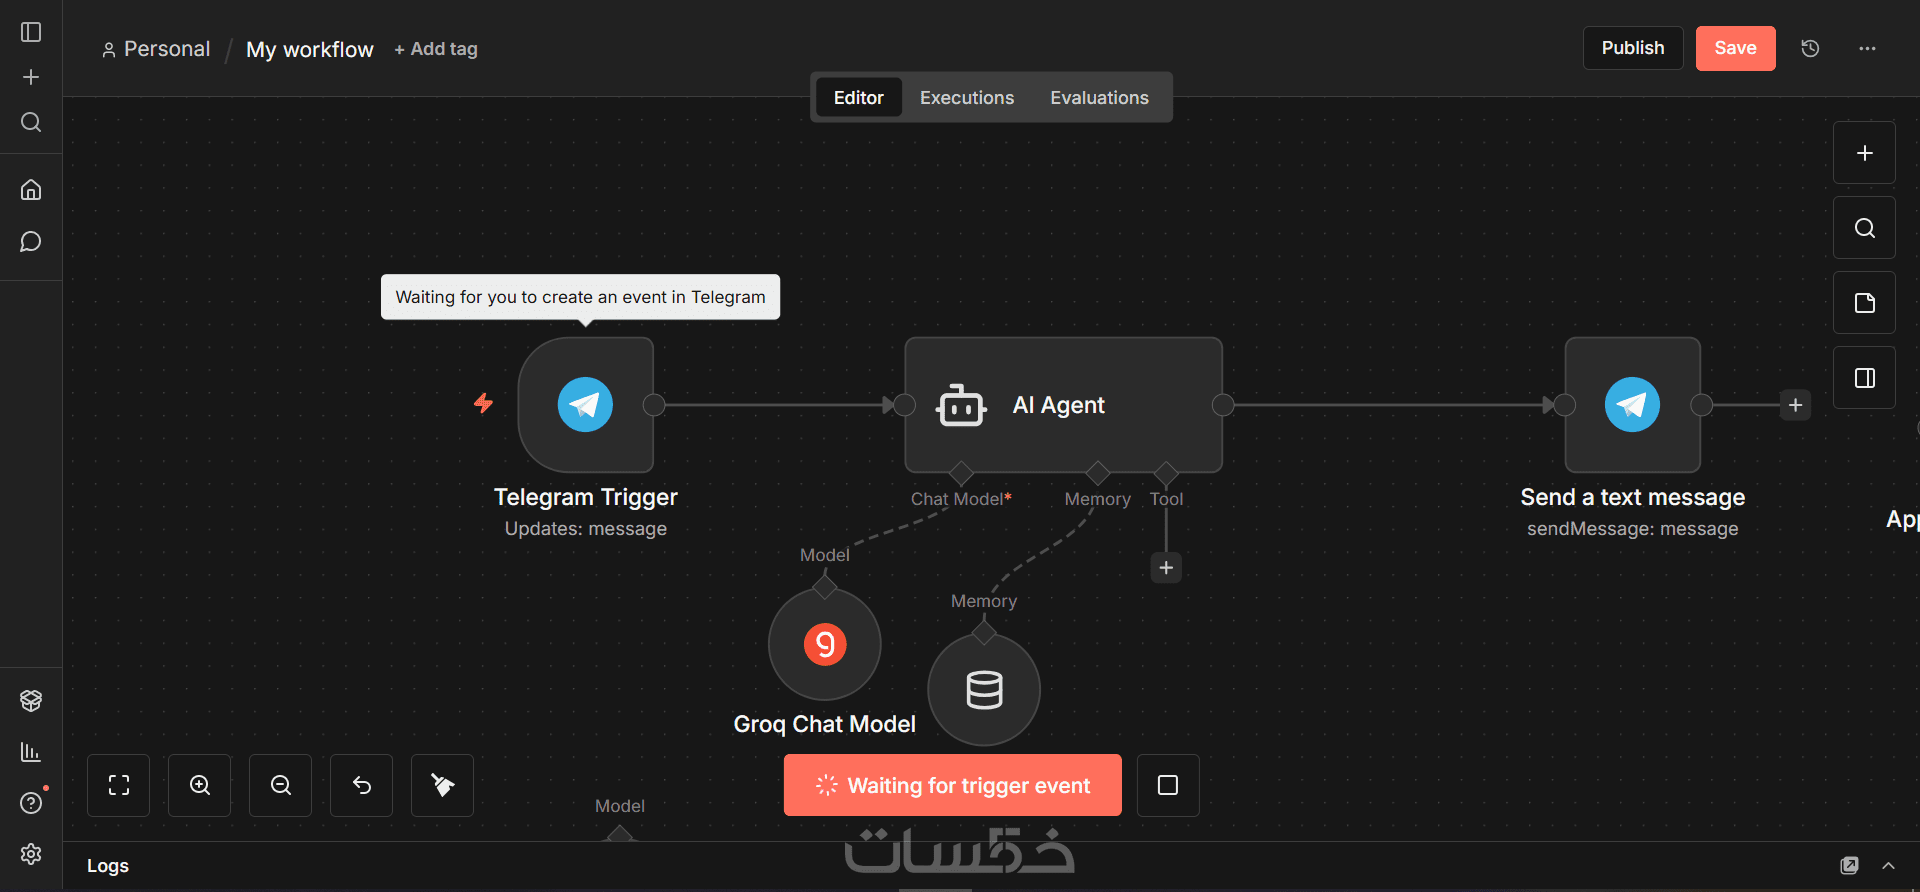Click the My workflow name field

pyautogui.click(x=310, y=49)
